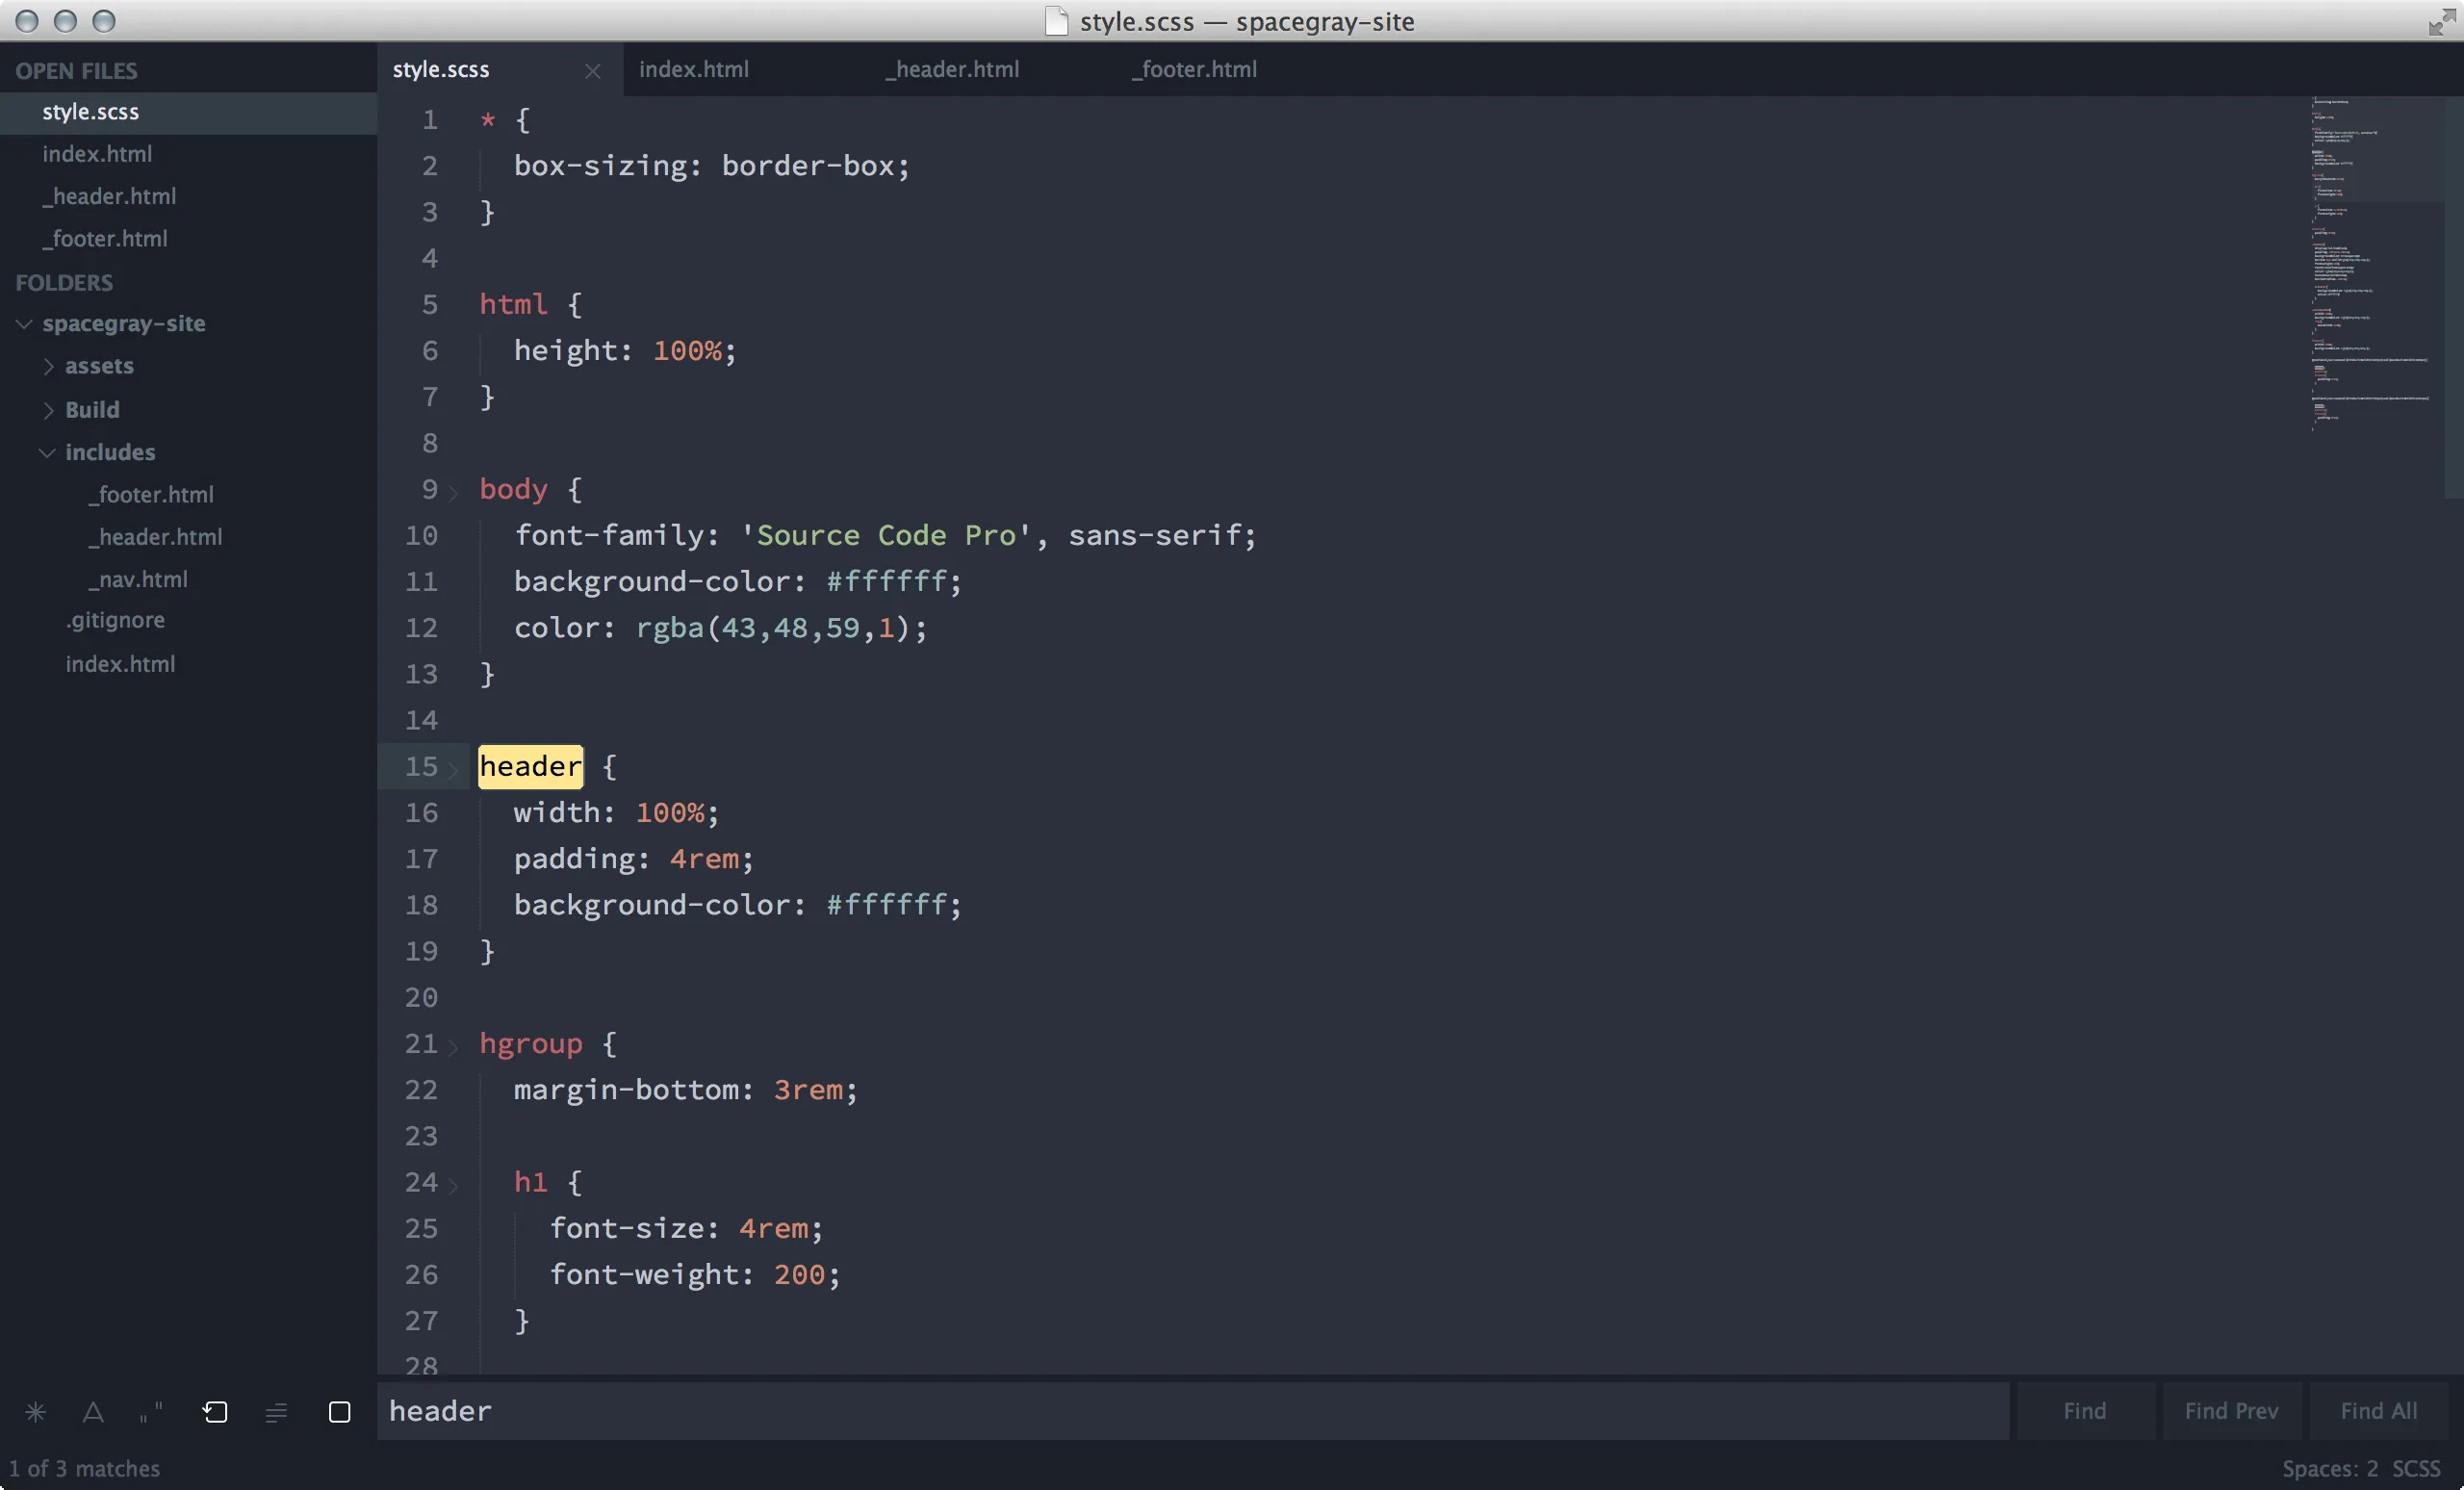
Task: Click the Find Prev button
Action: tap(2231, 1410)
